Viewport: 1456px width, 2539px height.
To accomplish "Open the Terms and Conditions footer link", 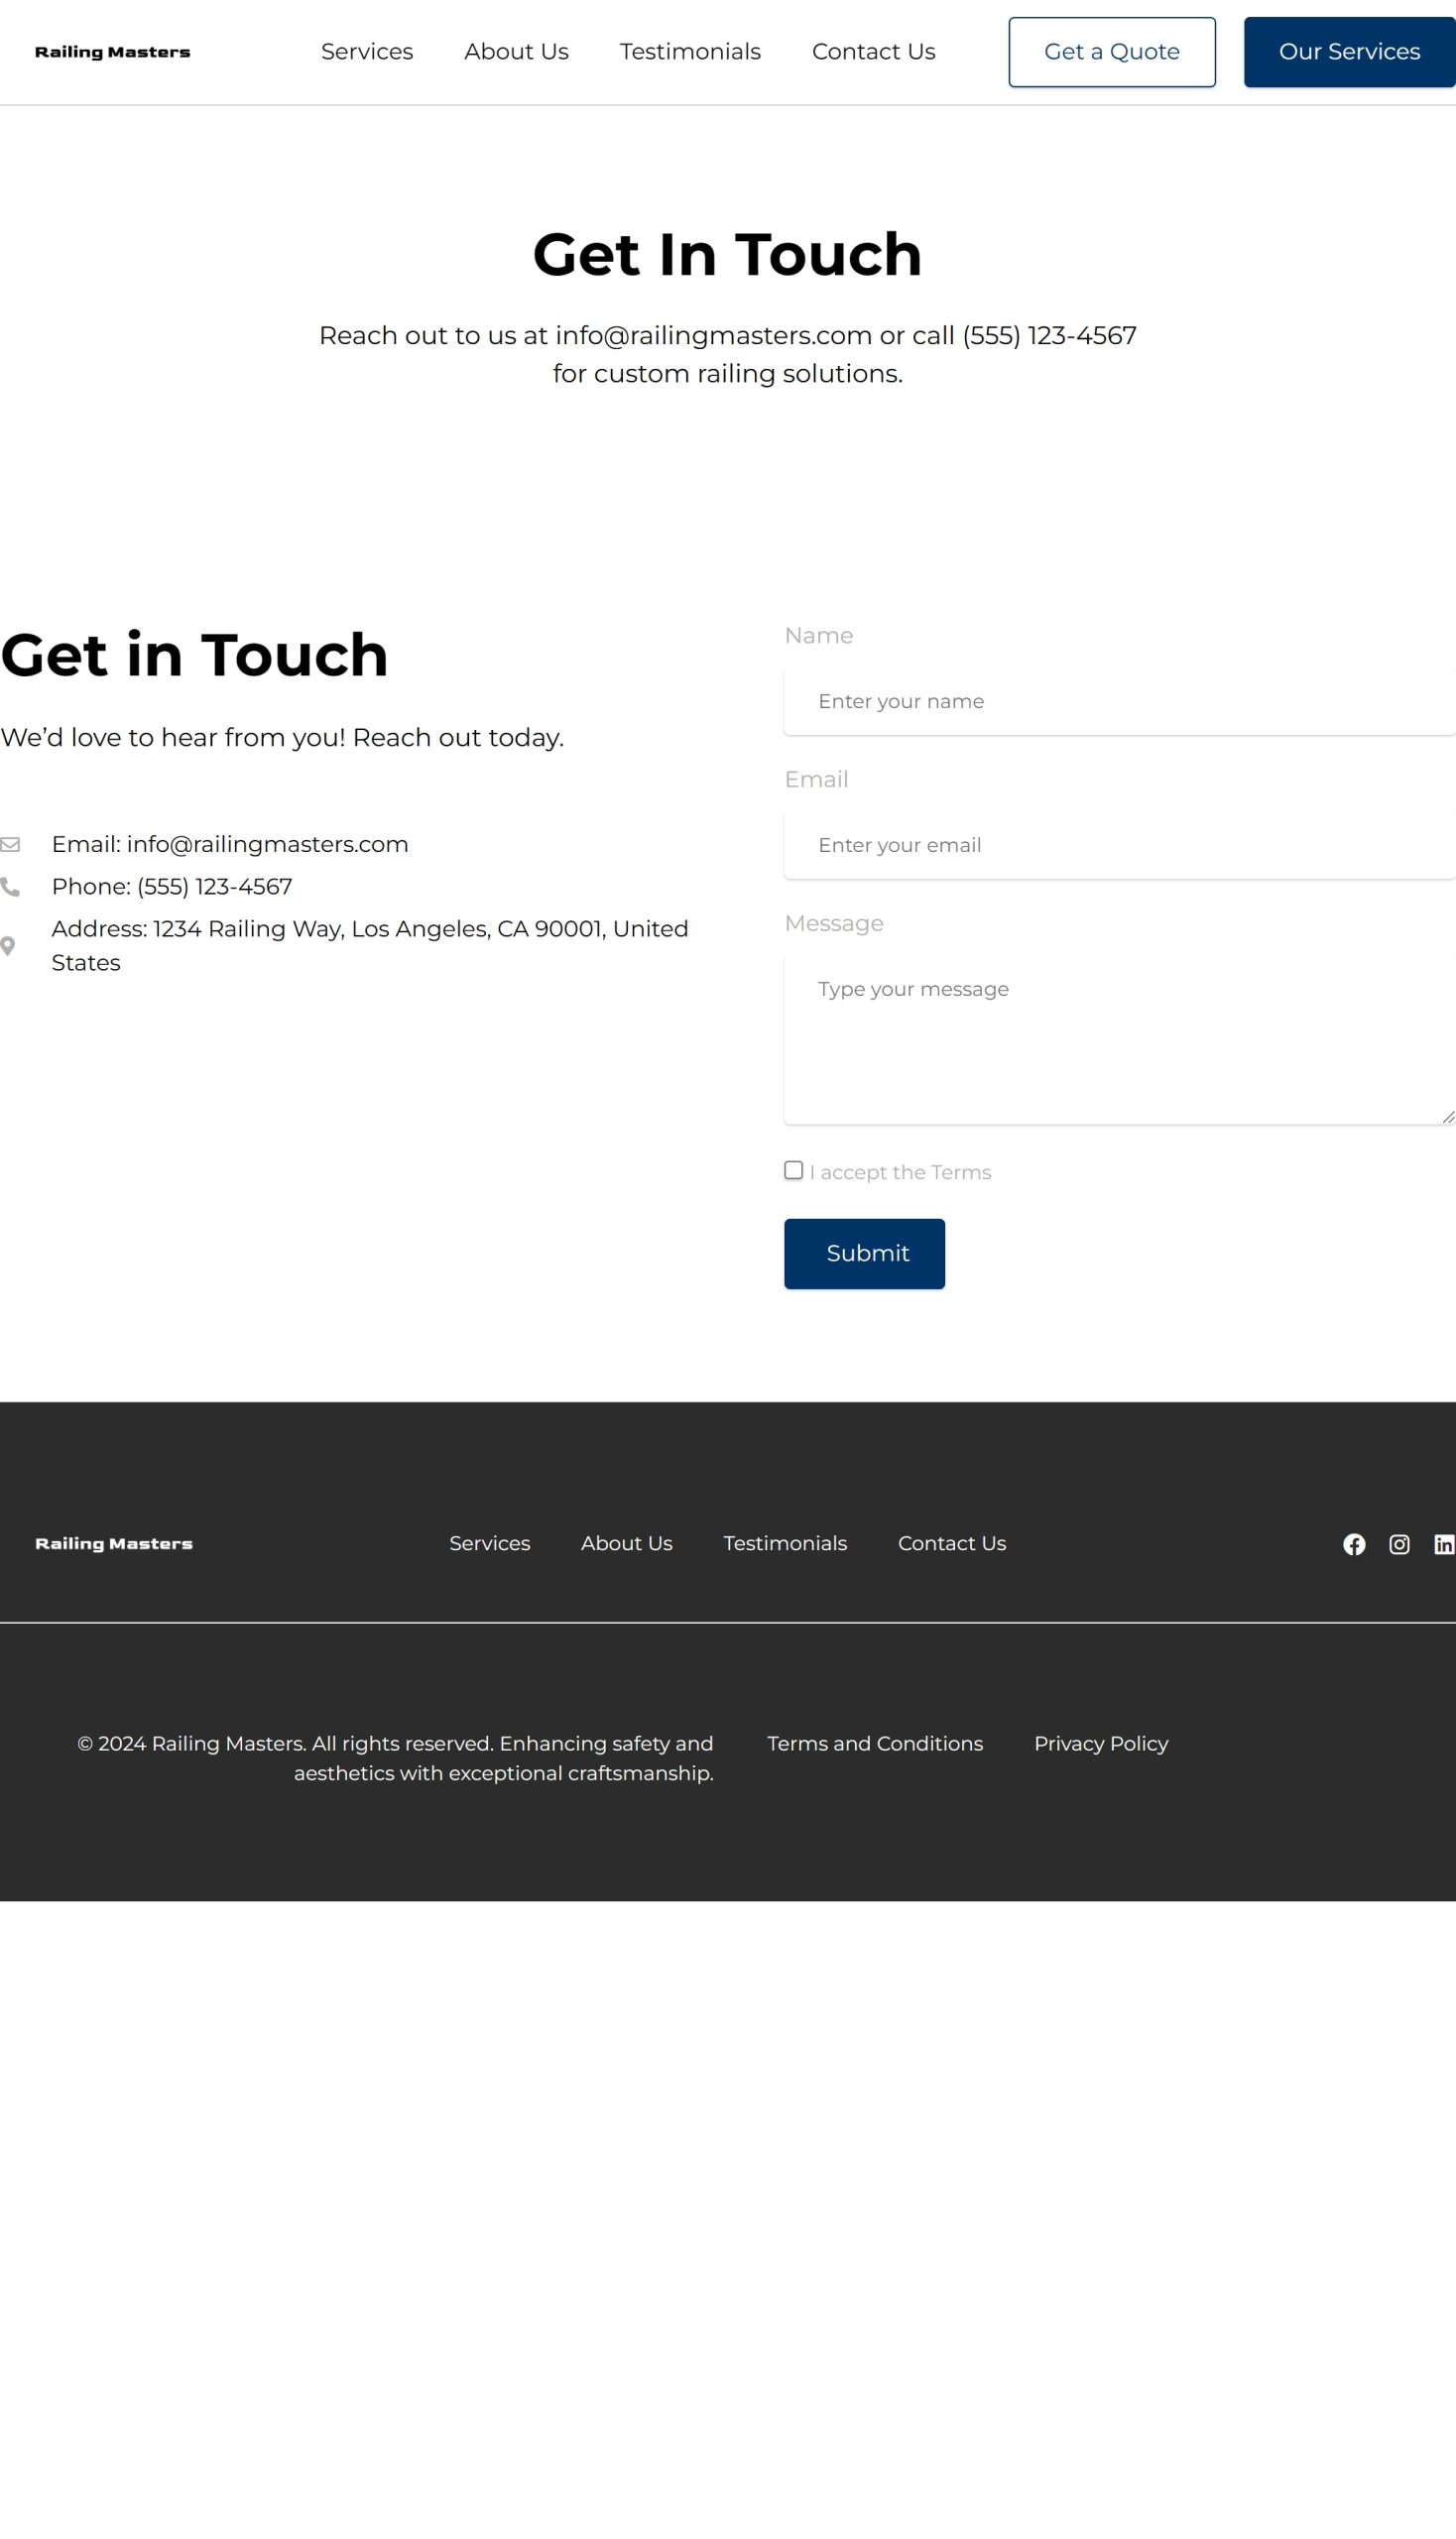I will click(x=875, y=1743).
